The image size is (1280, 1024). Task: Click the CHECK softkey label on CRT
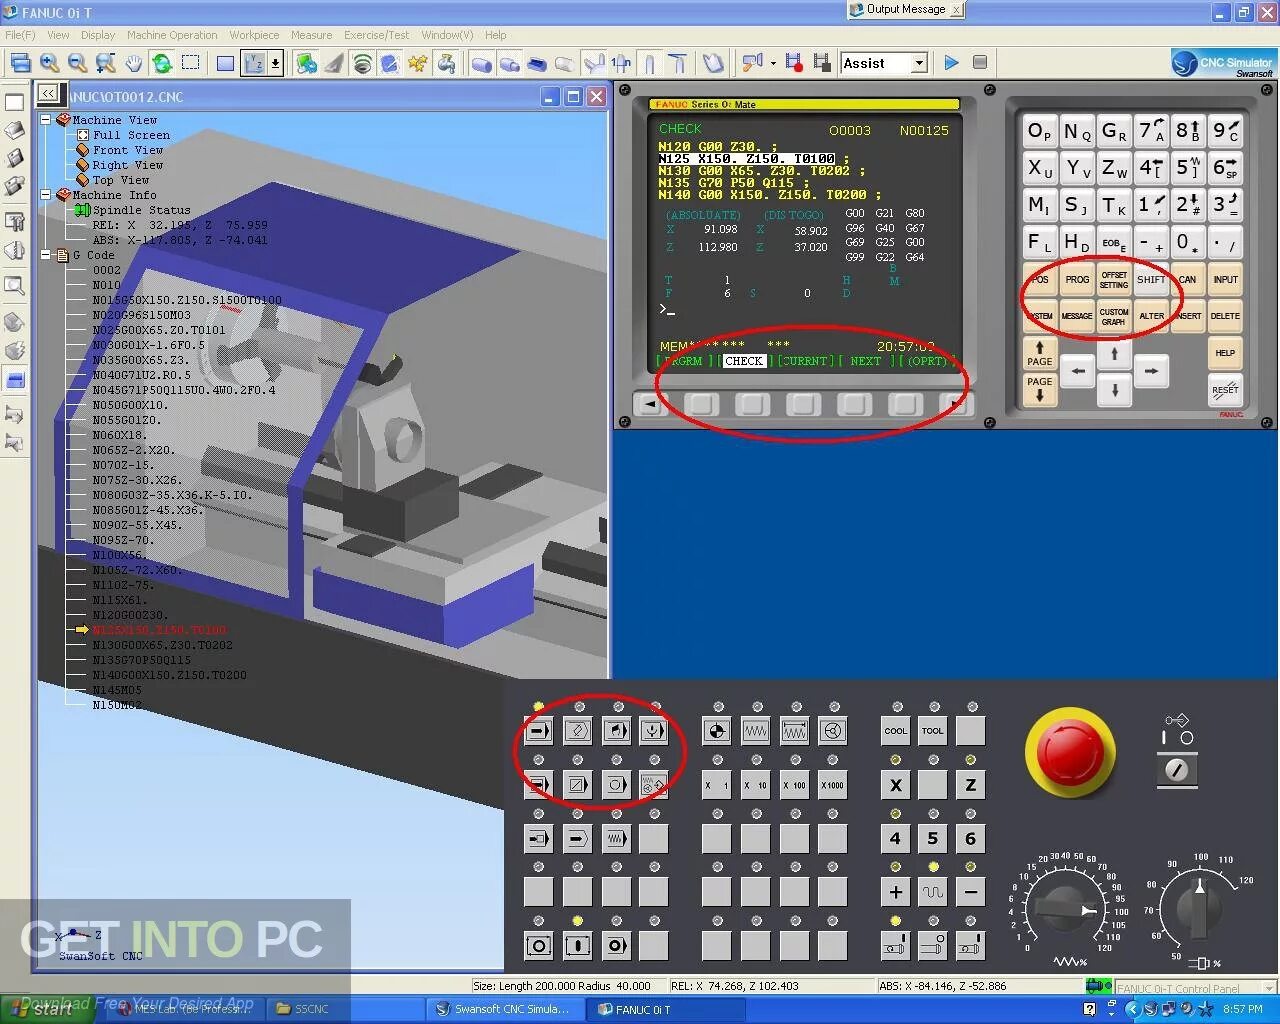pos(743,361)
